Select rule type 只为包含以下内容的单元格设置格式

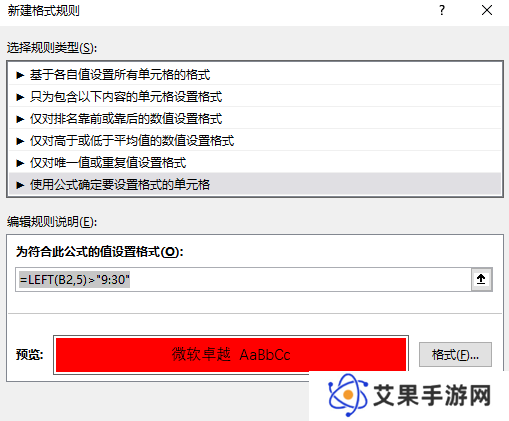tap(255, 97)
